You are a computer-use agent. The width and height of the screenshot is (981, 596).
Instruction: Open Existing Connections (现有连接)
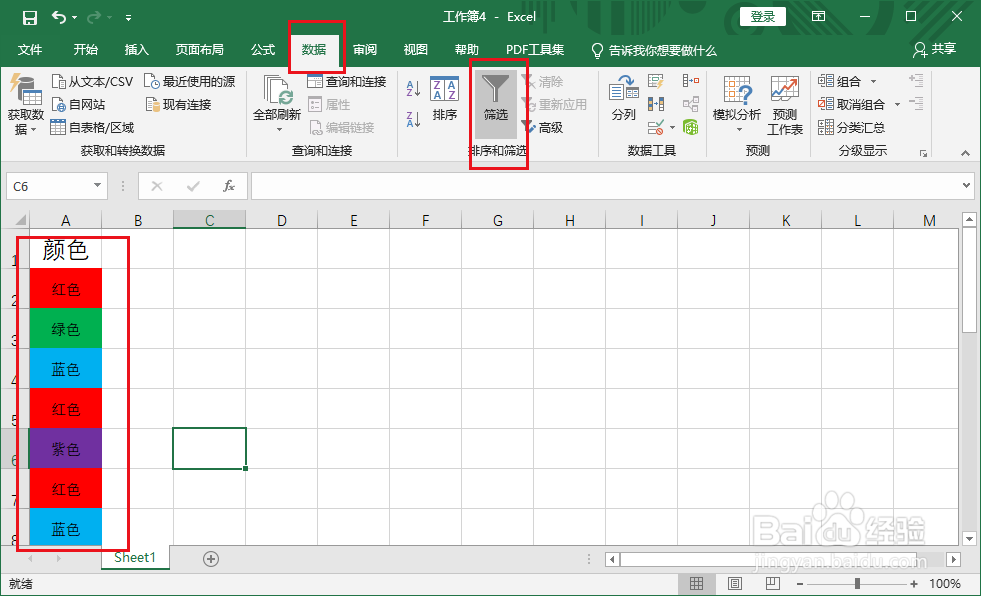pos(178,104)
